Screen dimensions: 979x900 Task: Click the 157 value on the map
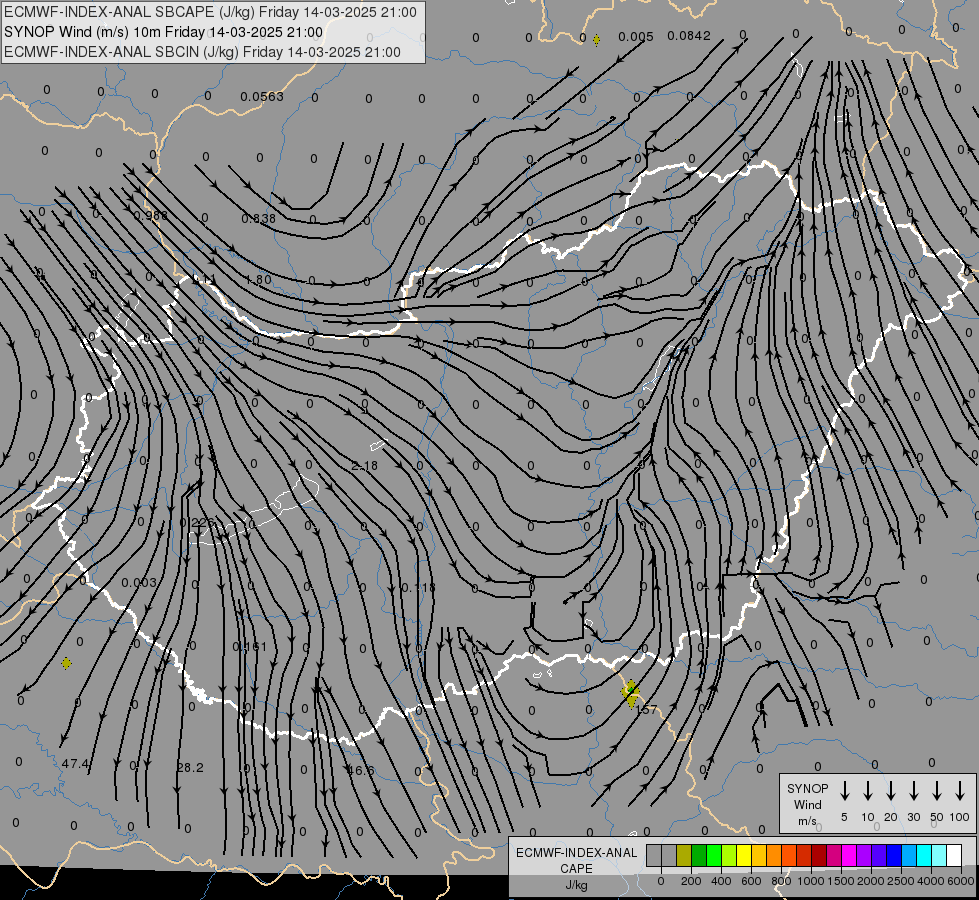point(647,710)
